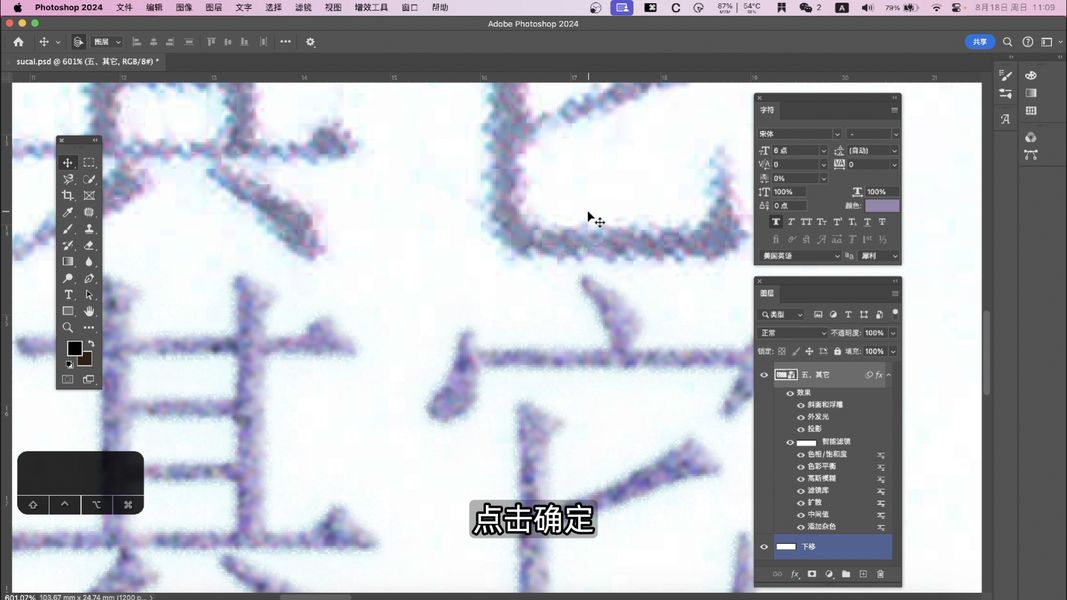Screen dimensions: 1067x600
Task: Select the Path Selection arrow tool
Action: point(89,295)
